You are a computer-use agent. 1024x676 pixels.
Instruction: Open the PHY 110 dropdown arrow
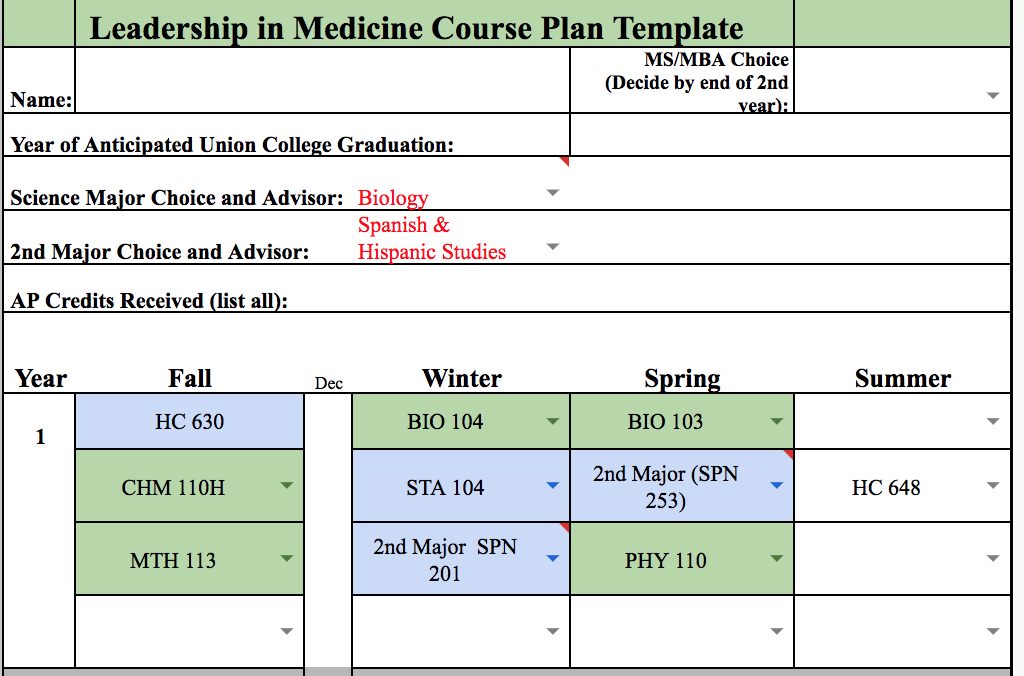(x=777, y=559)
